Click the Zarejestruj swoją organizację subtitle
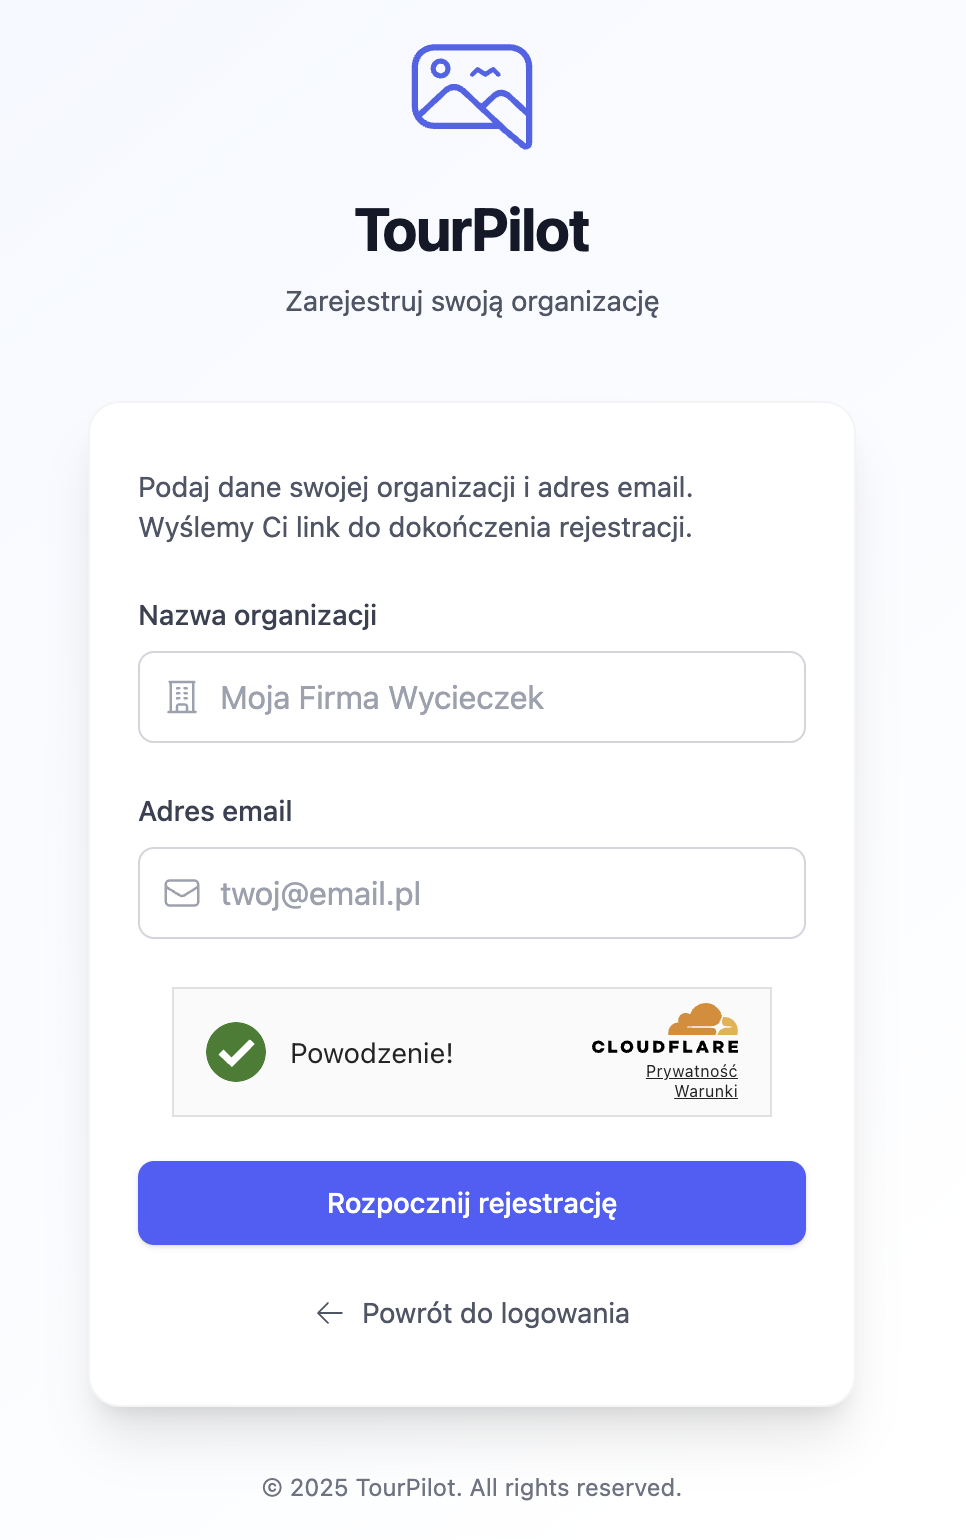 [x=472, y=301]
